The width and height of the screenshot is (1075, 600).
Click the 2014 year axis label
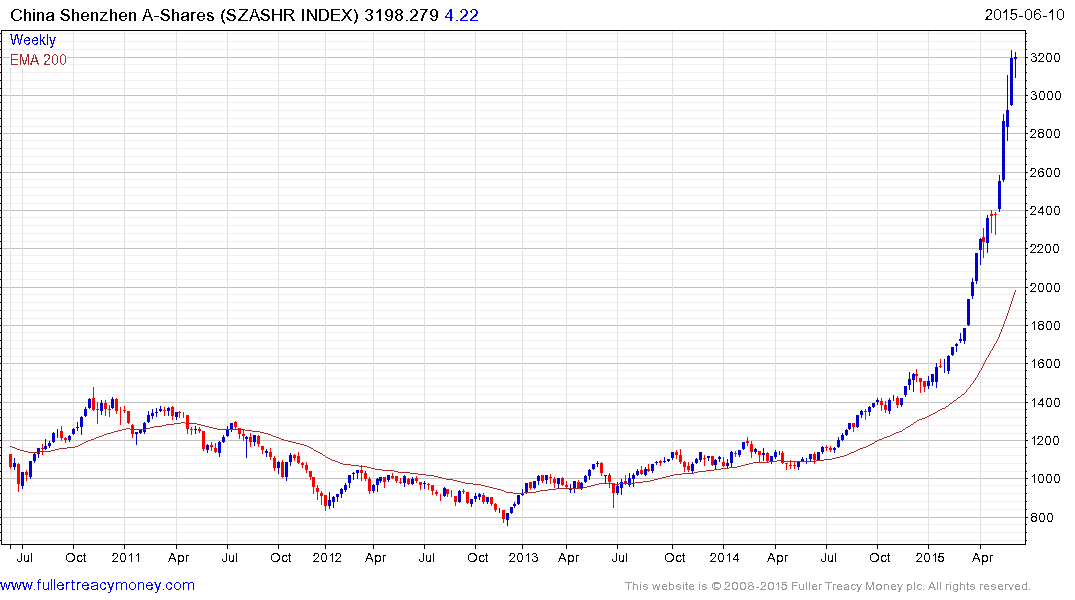tap(725, 557)
